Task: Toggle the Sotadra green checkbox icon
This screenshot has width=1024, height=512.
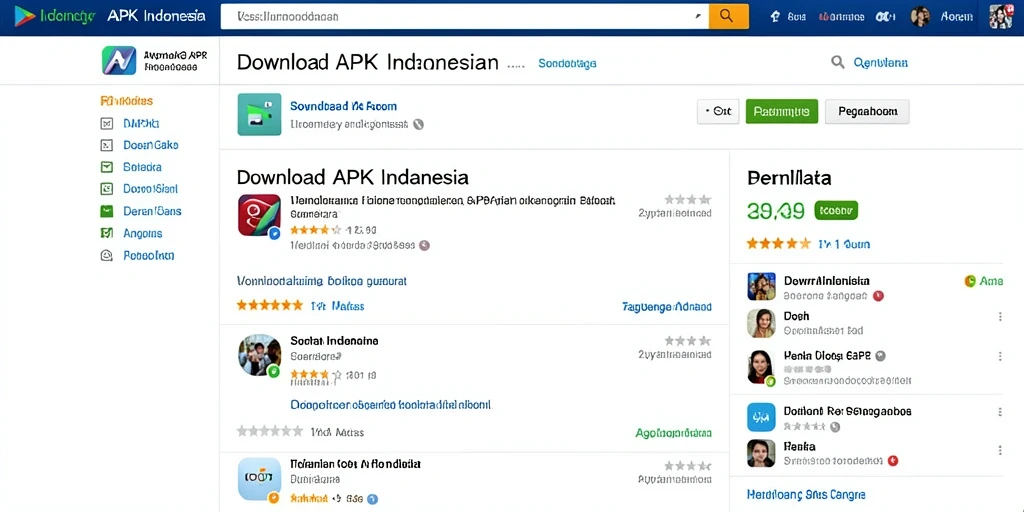Action: click(x=106, y=167)
